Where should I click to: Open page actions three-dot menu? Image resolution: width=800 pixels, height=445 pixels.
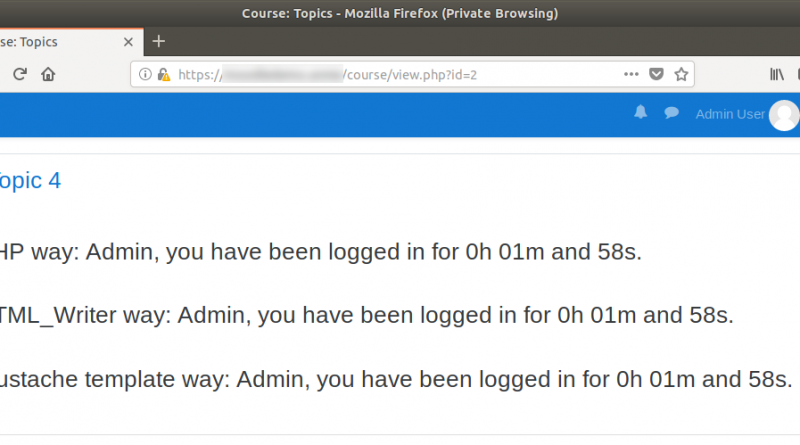click(631, 75)
